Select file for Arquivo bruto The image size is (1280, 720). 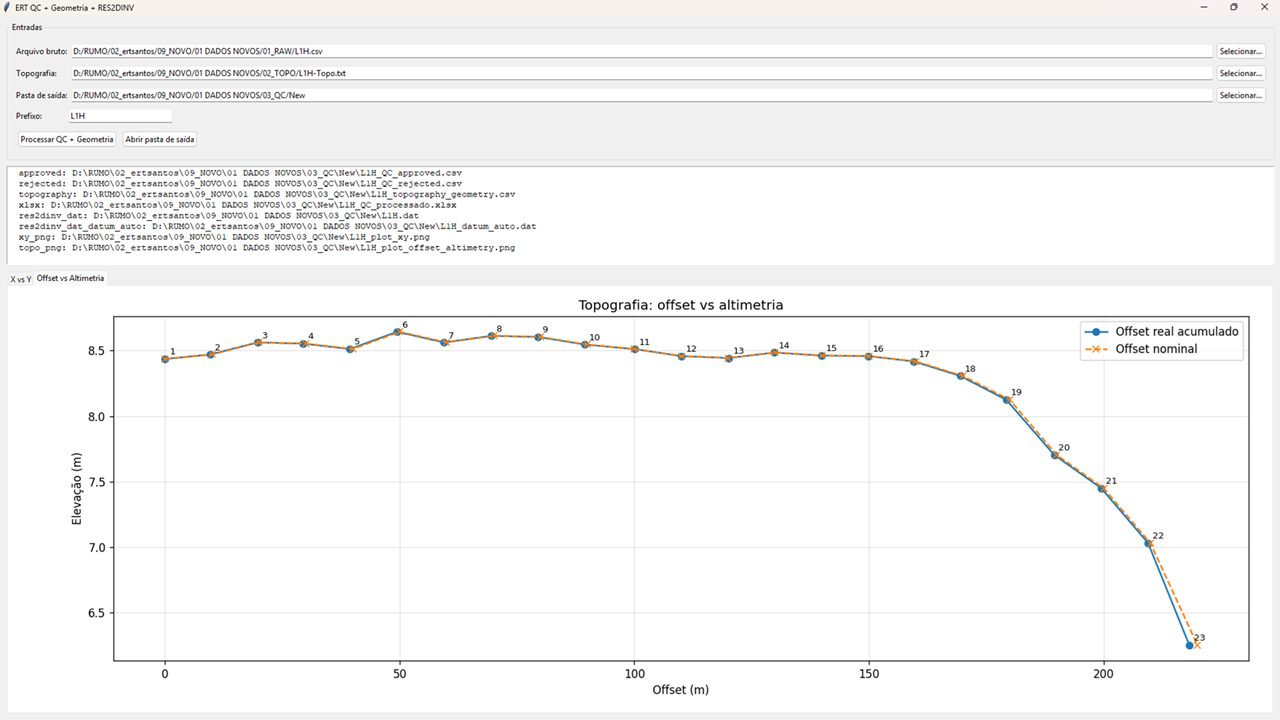(1240, 51)
